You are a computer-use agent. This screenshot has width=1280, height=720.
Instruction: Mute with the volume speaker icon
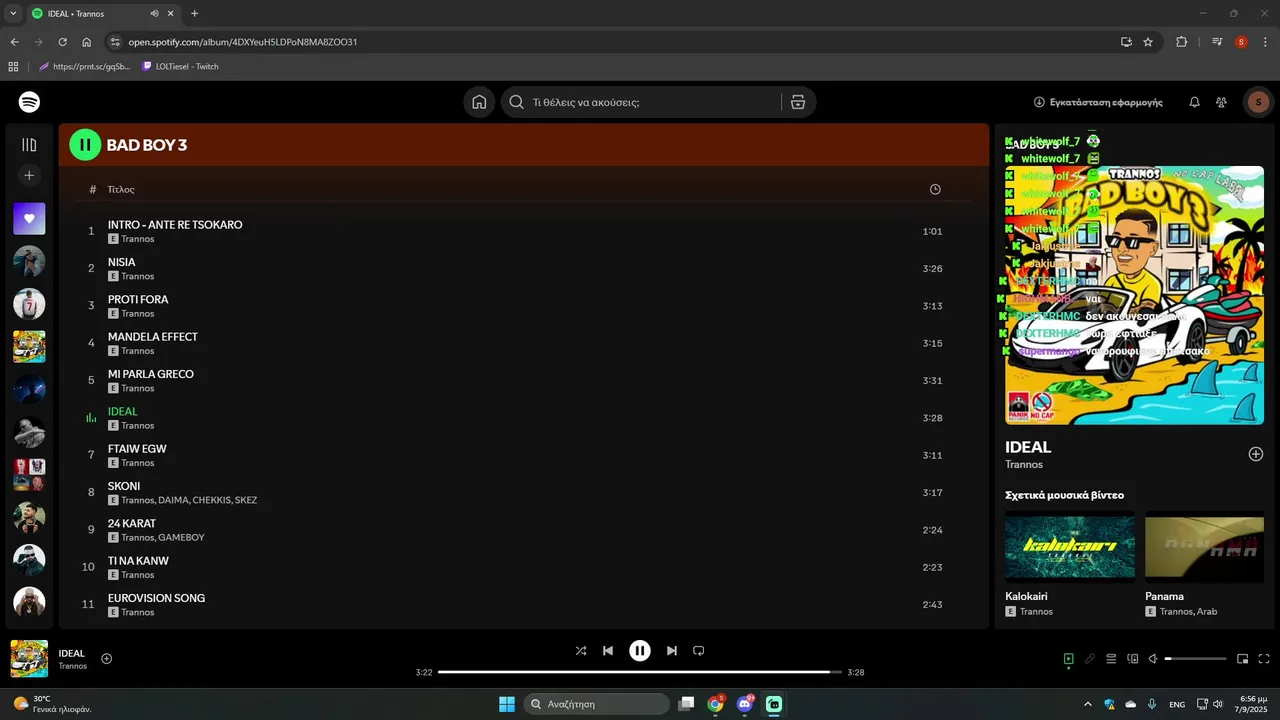(x=1153, y=659)
